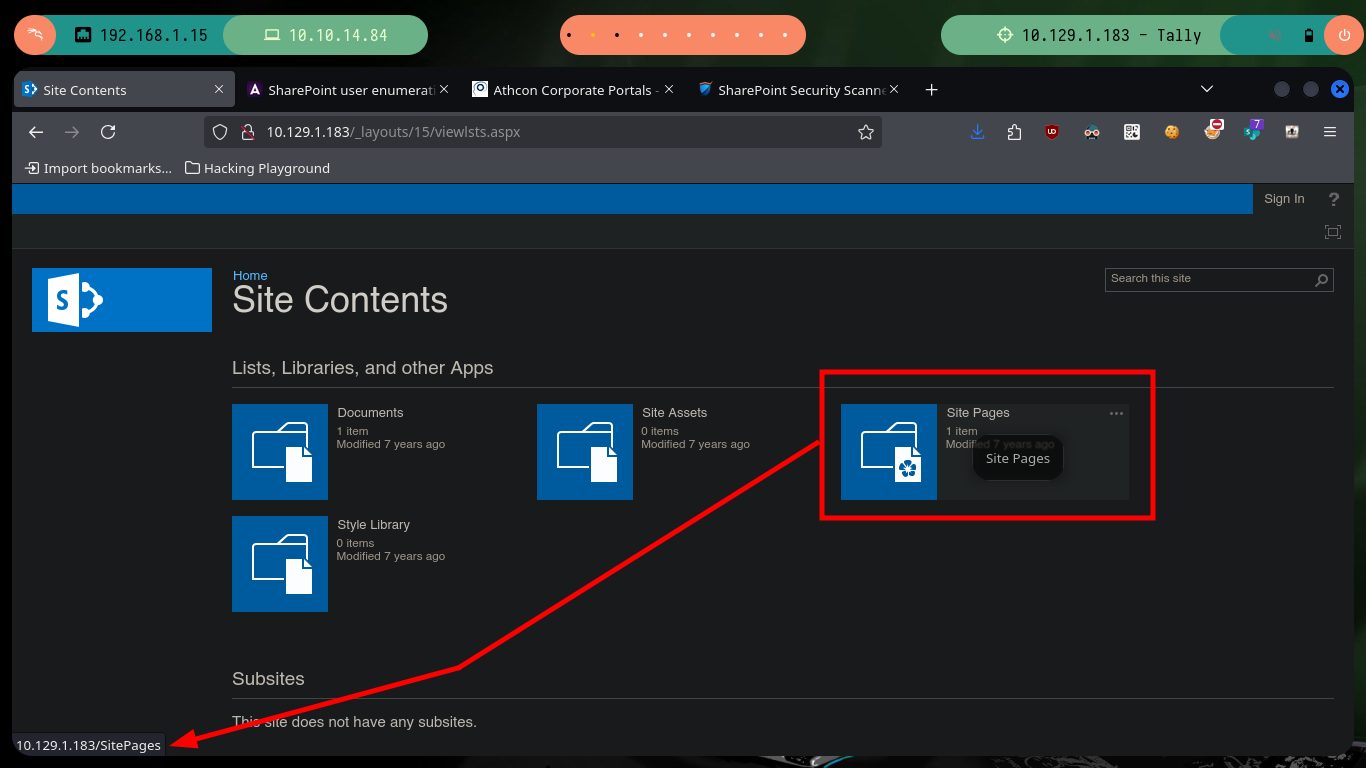This screenshot has width=1366, height=768.
Task: Click the Sign In link
Action: pos(1284,199)
